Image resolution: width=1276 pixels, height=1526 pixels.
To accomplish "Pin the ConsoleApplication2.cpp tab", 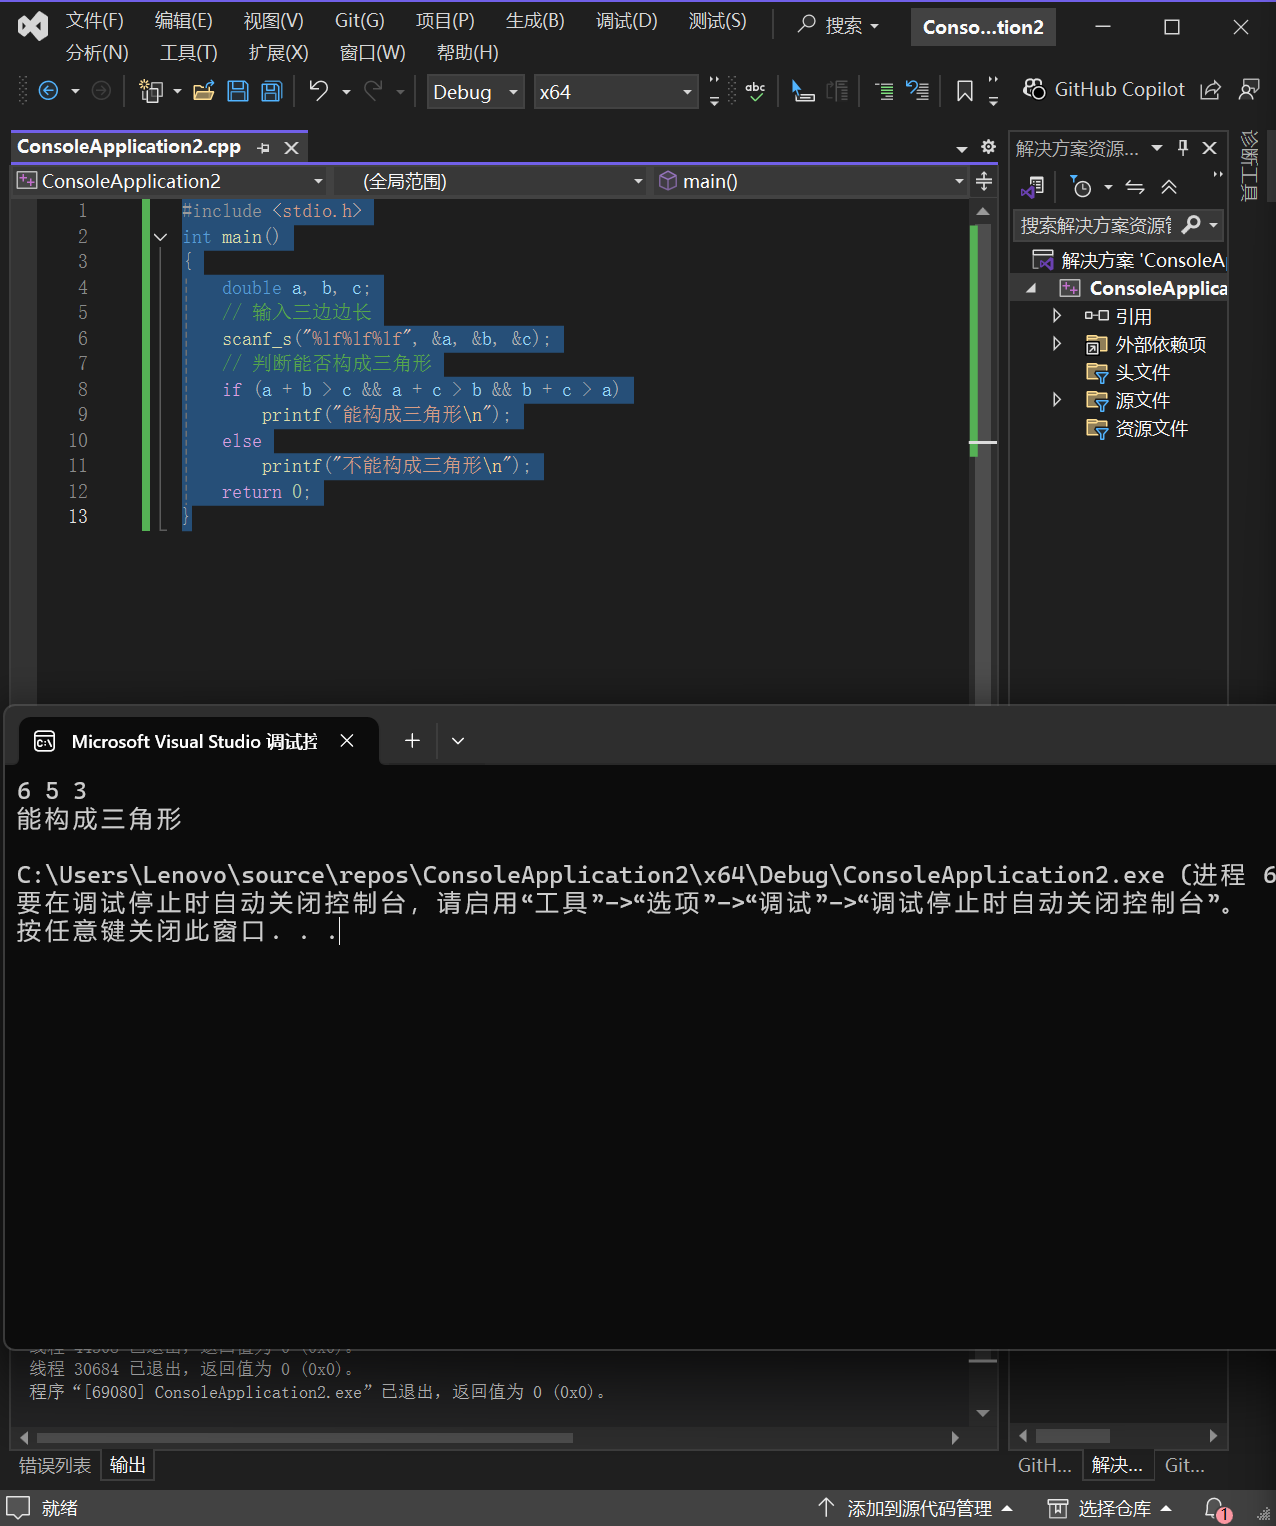I will tap(263, 148).
